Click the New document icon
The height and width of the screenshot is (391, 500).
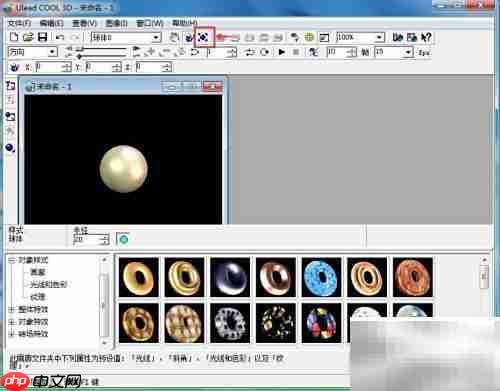click(14, 37)
